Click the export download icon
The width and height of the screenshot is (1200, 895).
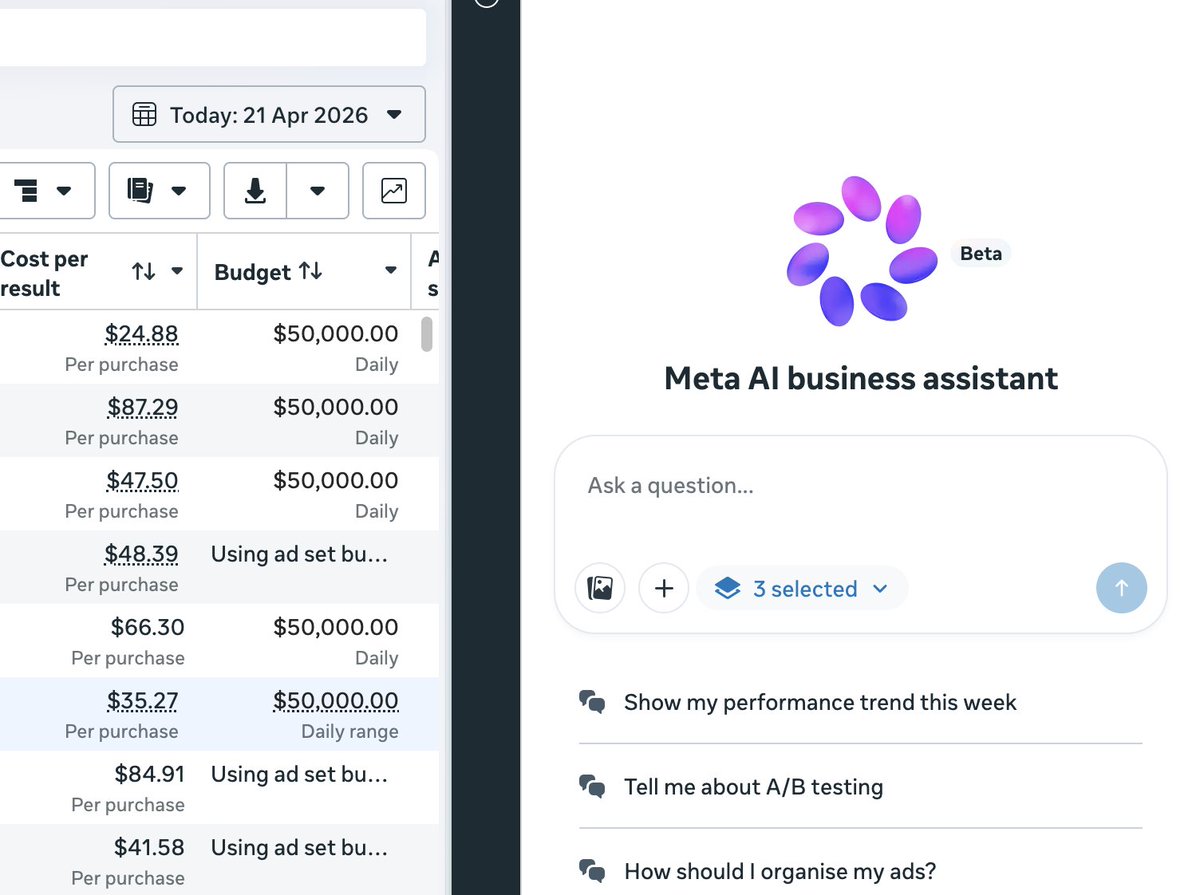coord(255,190)
